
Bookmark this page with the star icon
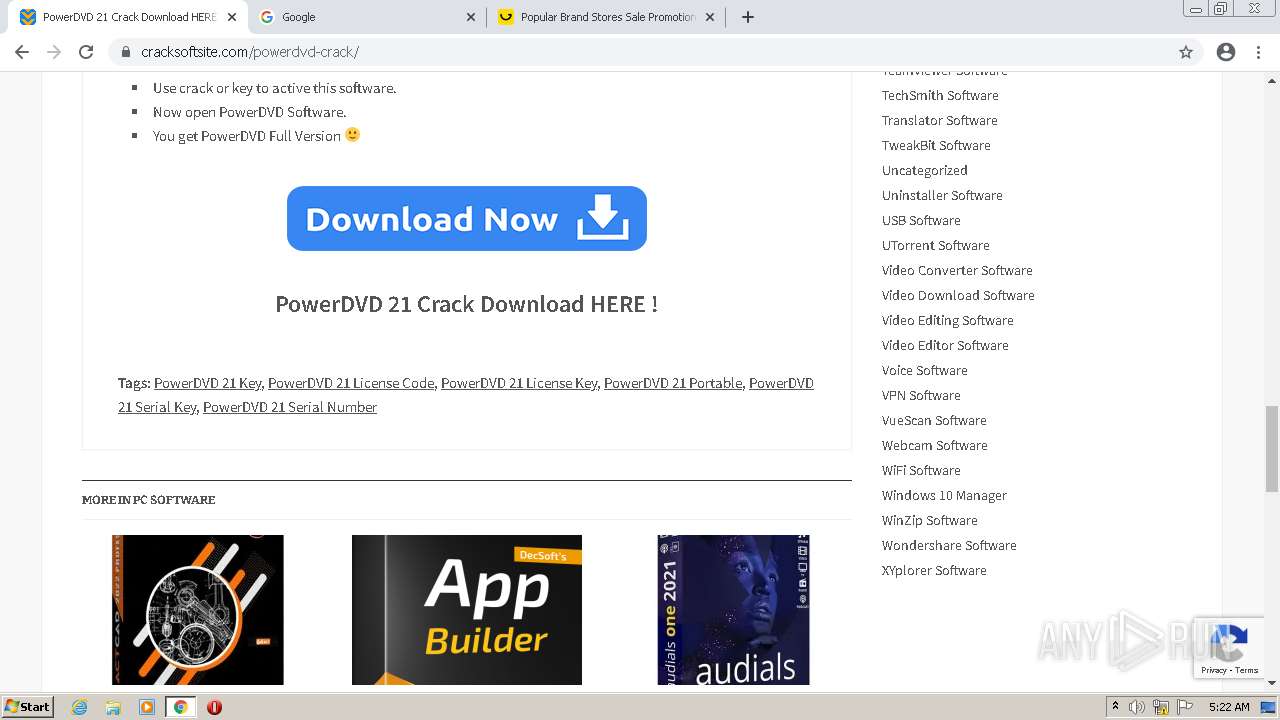pos(1186,52)
